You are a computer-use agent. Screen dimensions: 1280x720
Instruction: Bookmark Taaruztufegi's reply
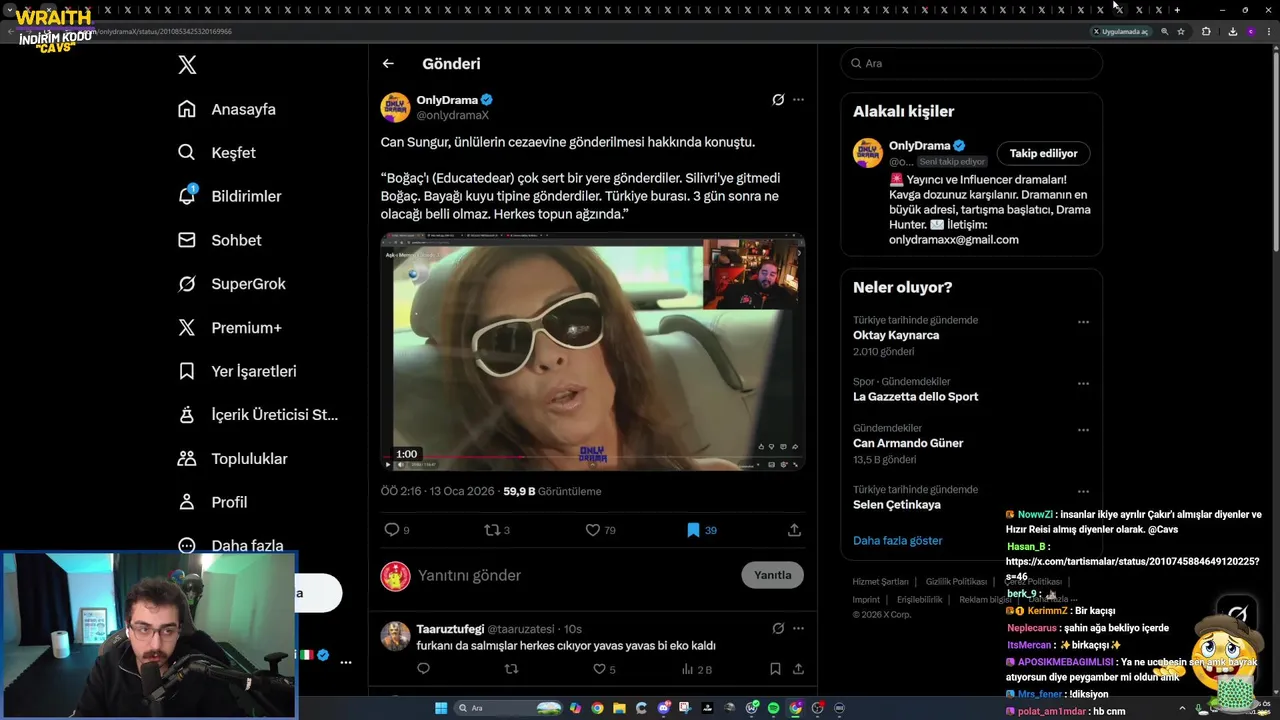[x=775, y=669]
